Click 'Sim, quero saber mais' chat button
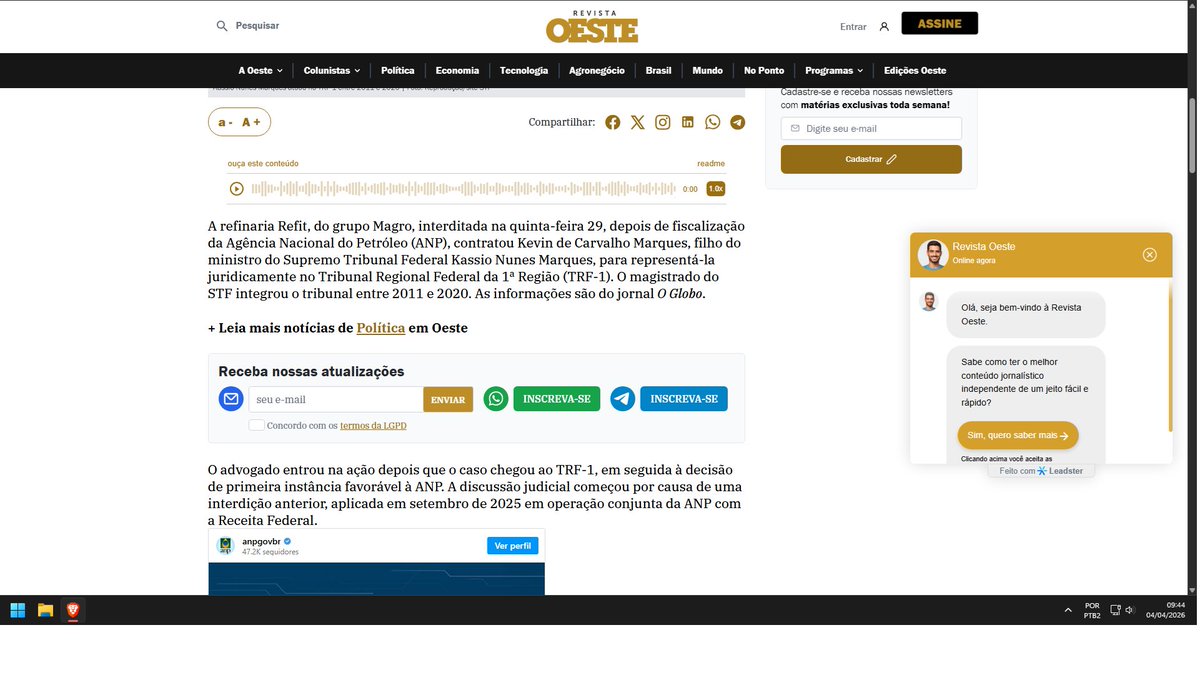This screenshot has width=1200, height=675. coord(1017,436)
